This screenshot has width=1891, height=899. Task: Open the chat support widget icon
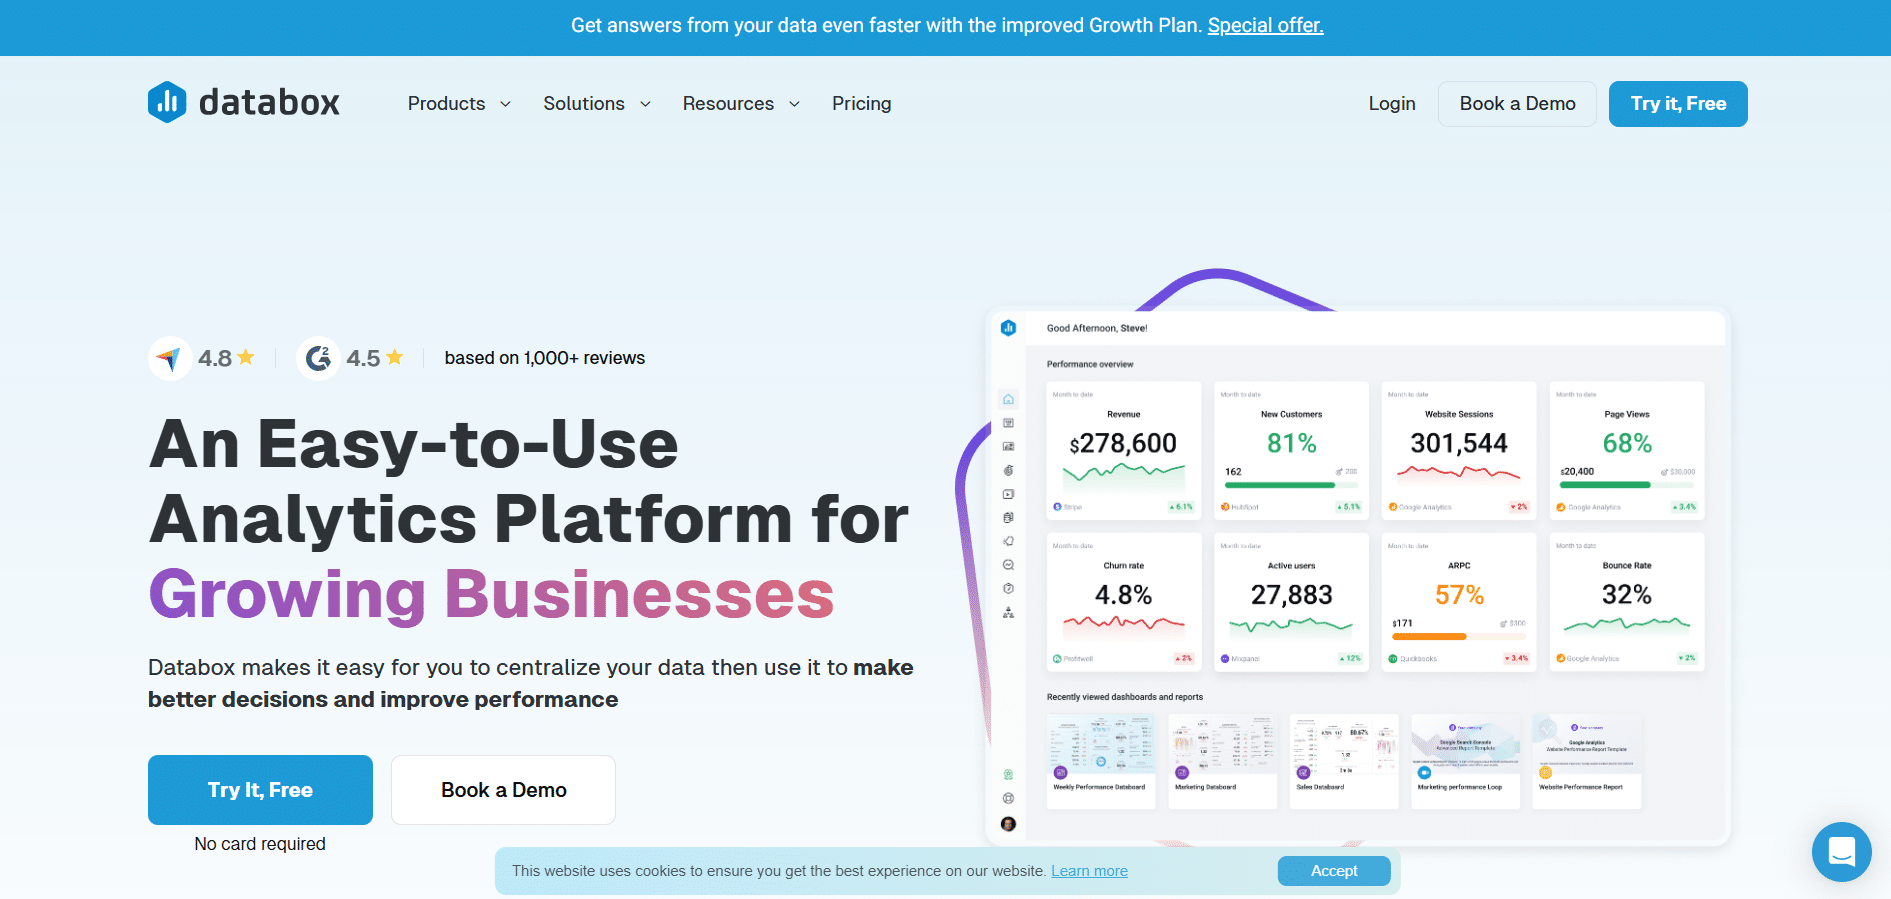coord(1841,851)
